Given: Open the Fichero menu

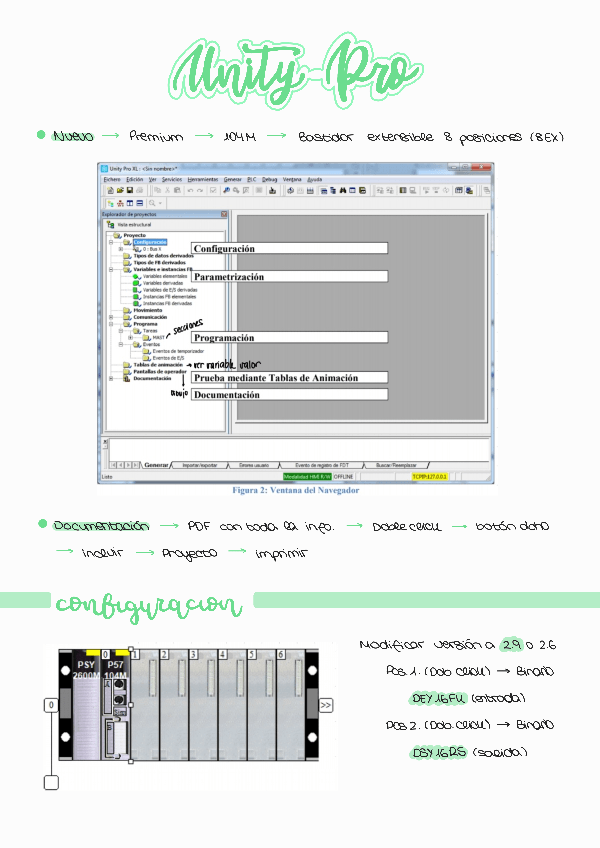Looking at the screenshot, I should tap(112, 180).
